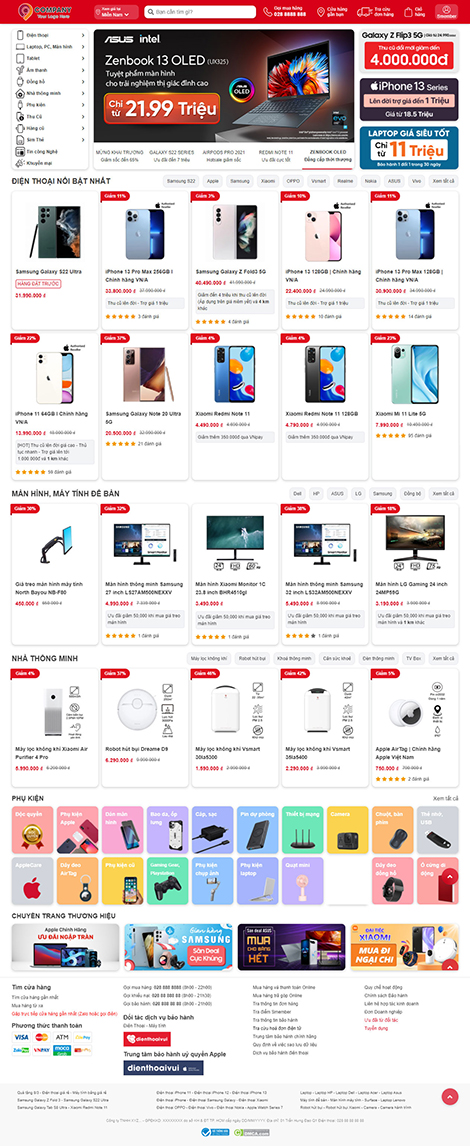Filter phones by Samsung S22 tag
The width and height of the screenshot is (470, 1146).
pyautogui.click(x=181, y=181)
